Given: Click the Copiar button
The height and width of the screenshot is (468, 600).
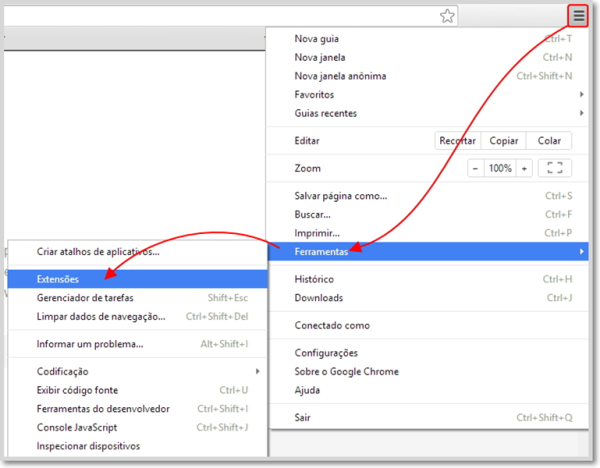Looking at the screenshot, I should [x=504, y=141].
